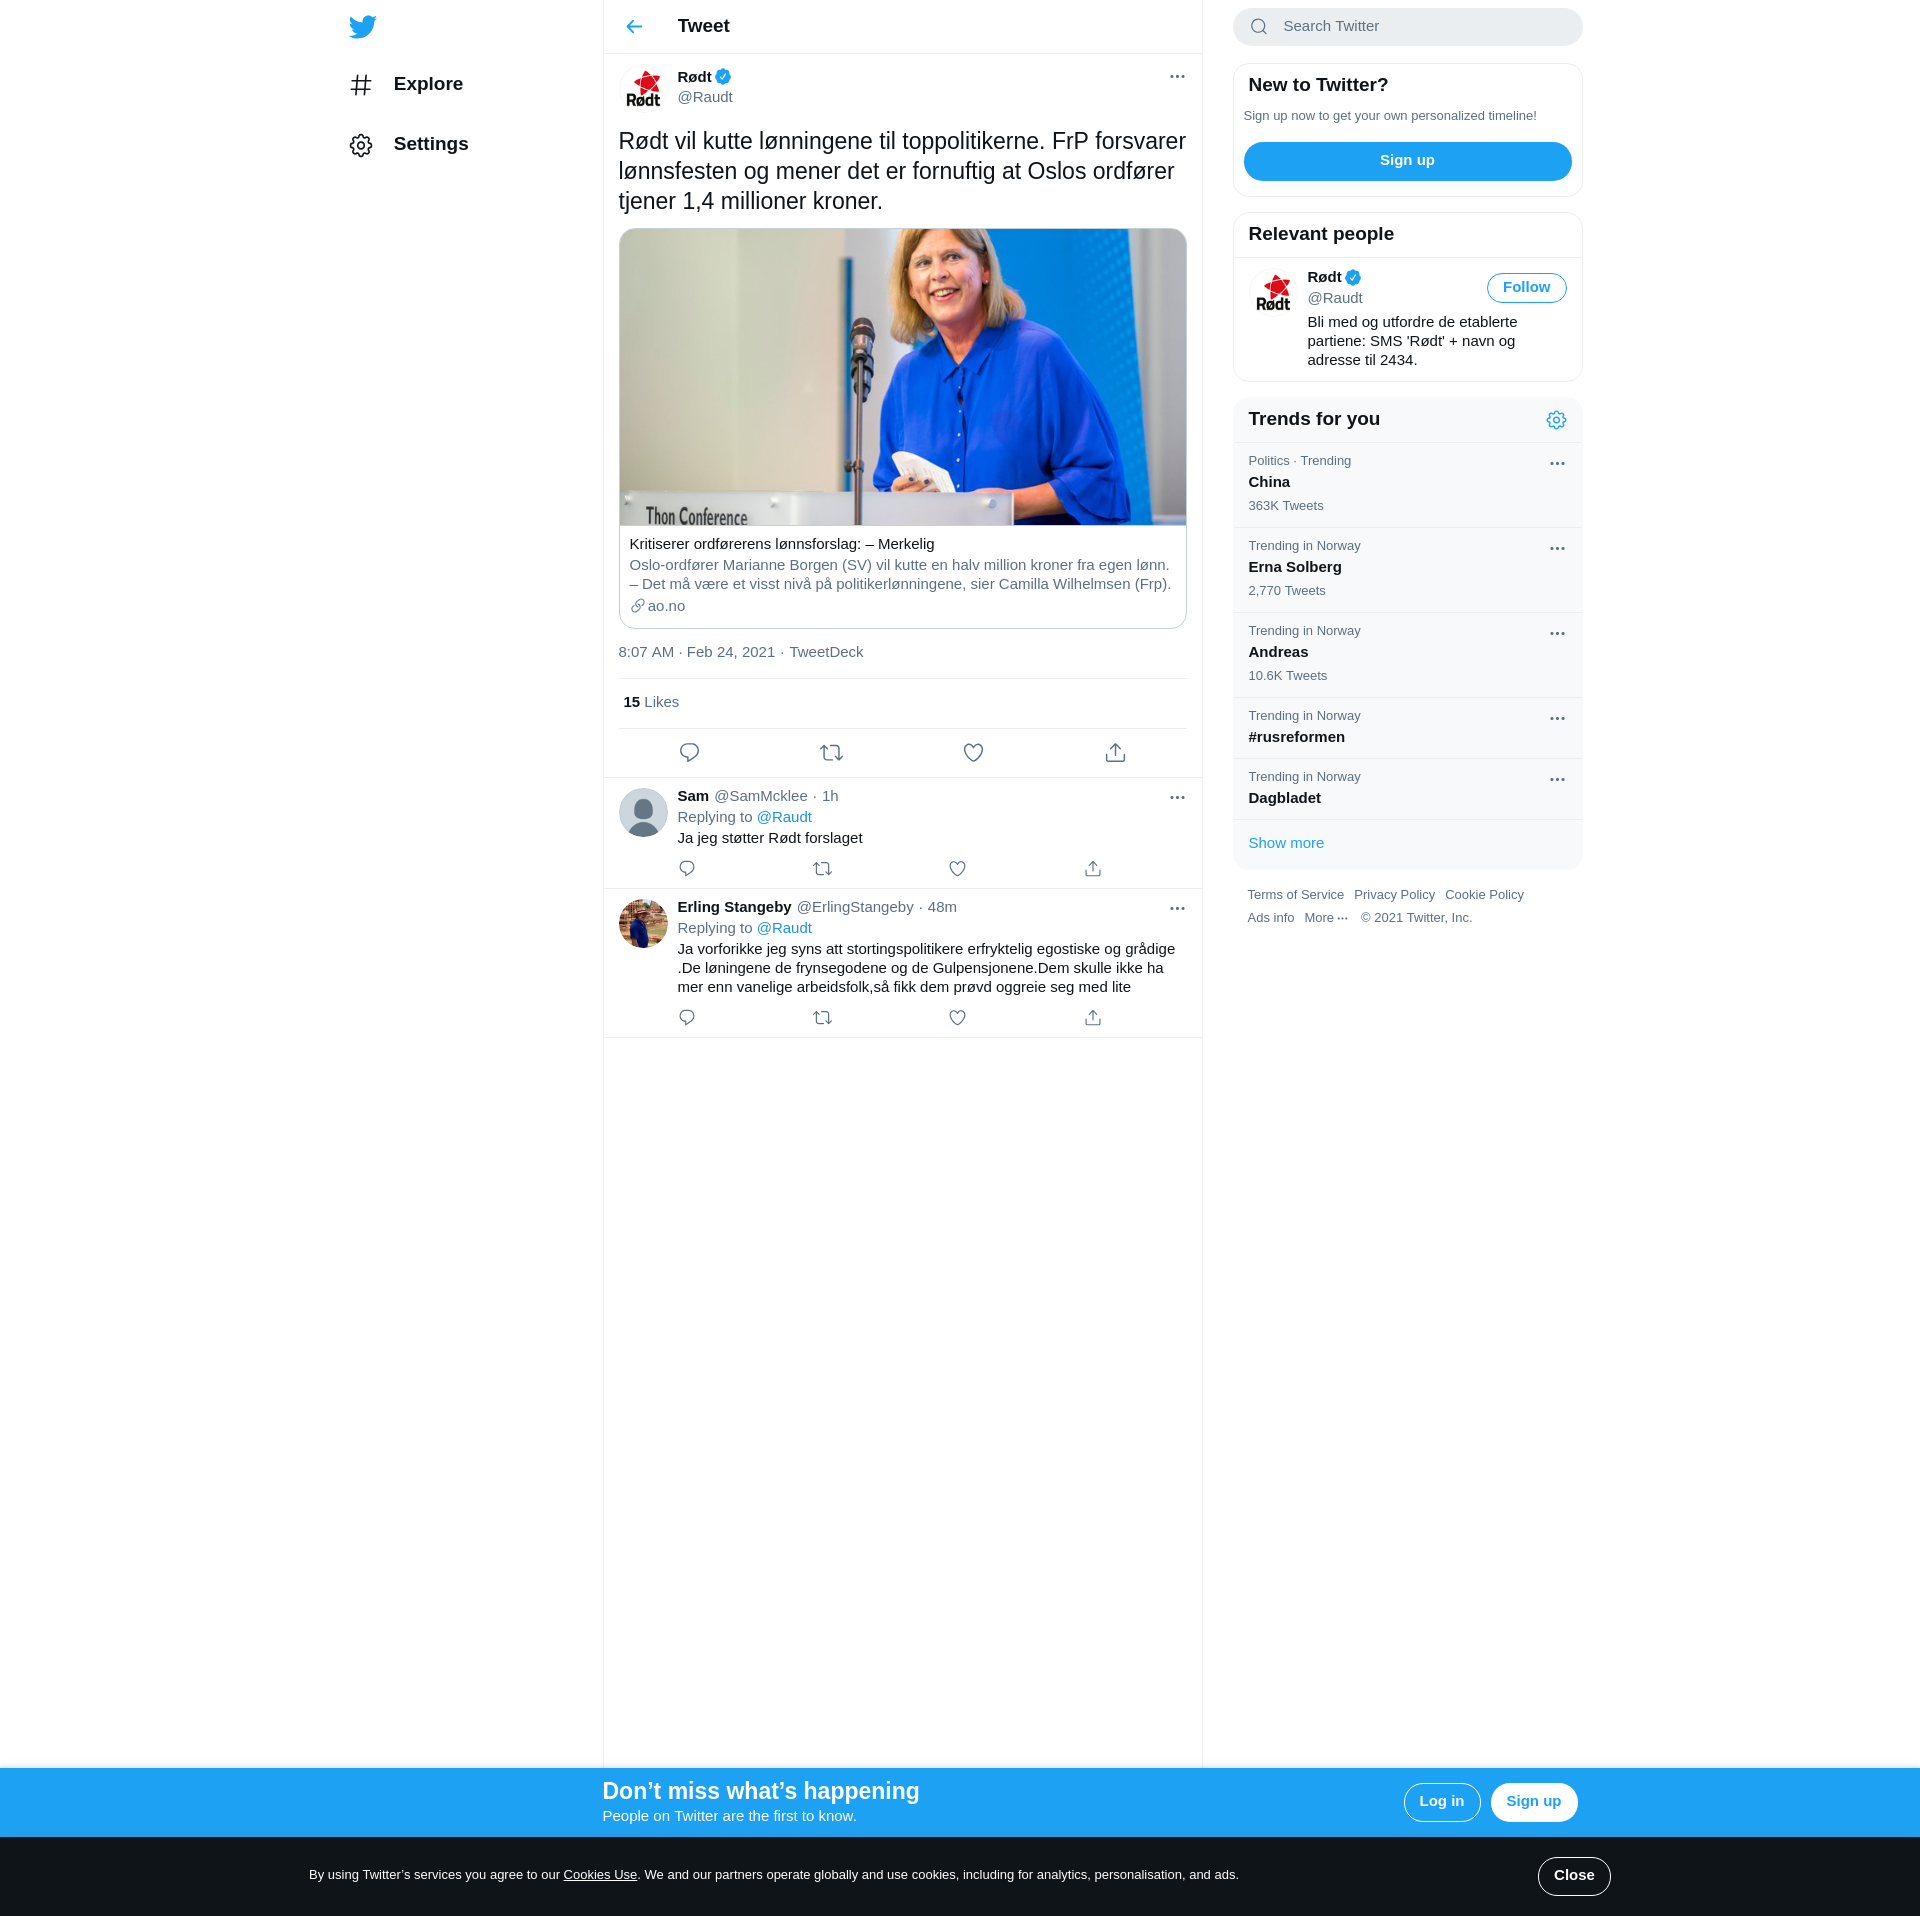The image size is (1920, 1916).
Task: Click Sign up on bottom banner
Action: click(x=1533, y=1802)
